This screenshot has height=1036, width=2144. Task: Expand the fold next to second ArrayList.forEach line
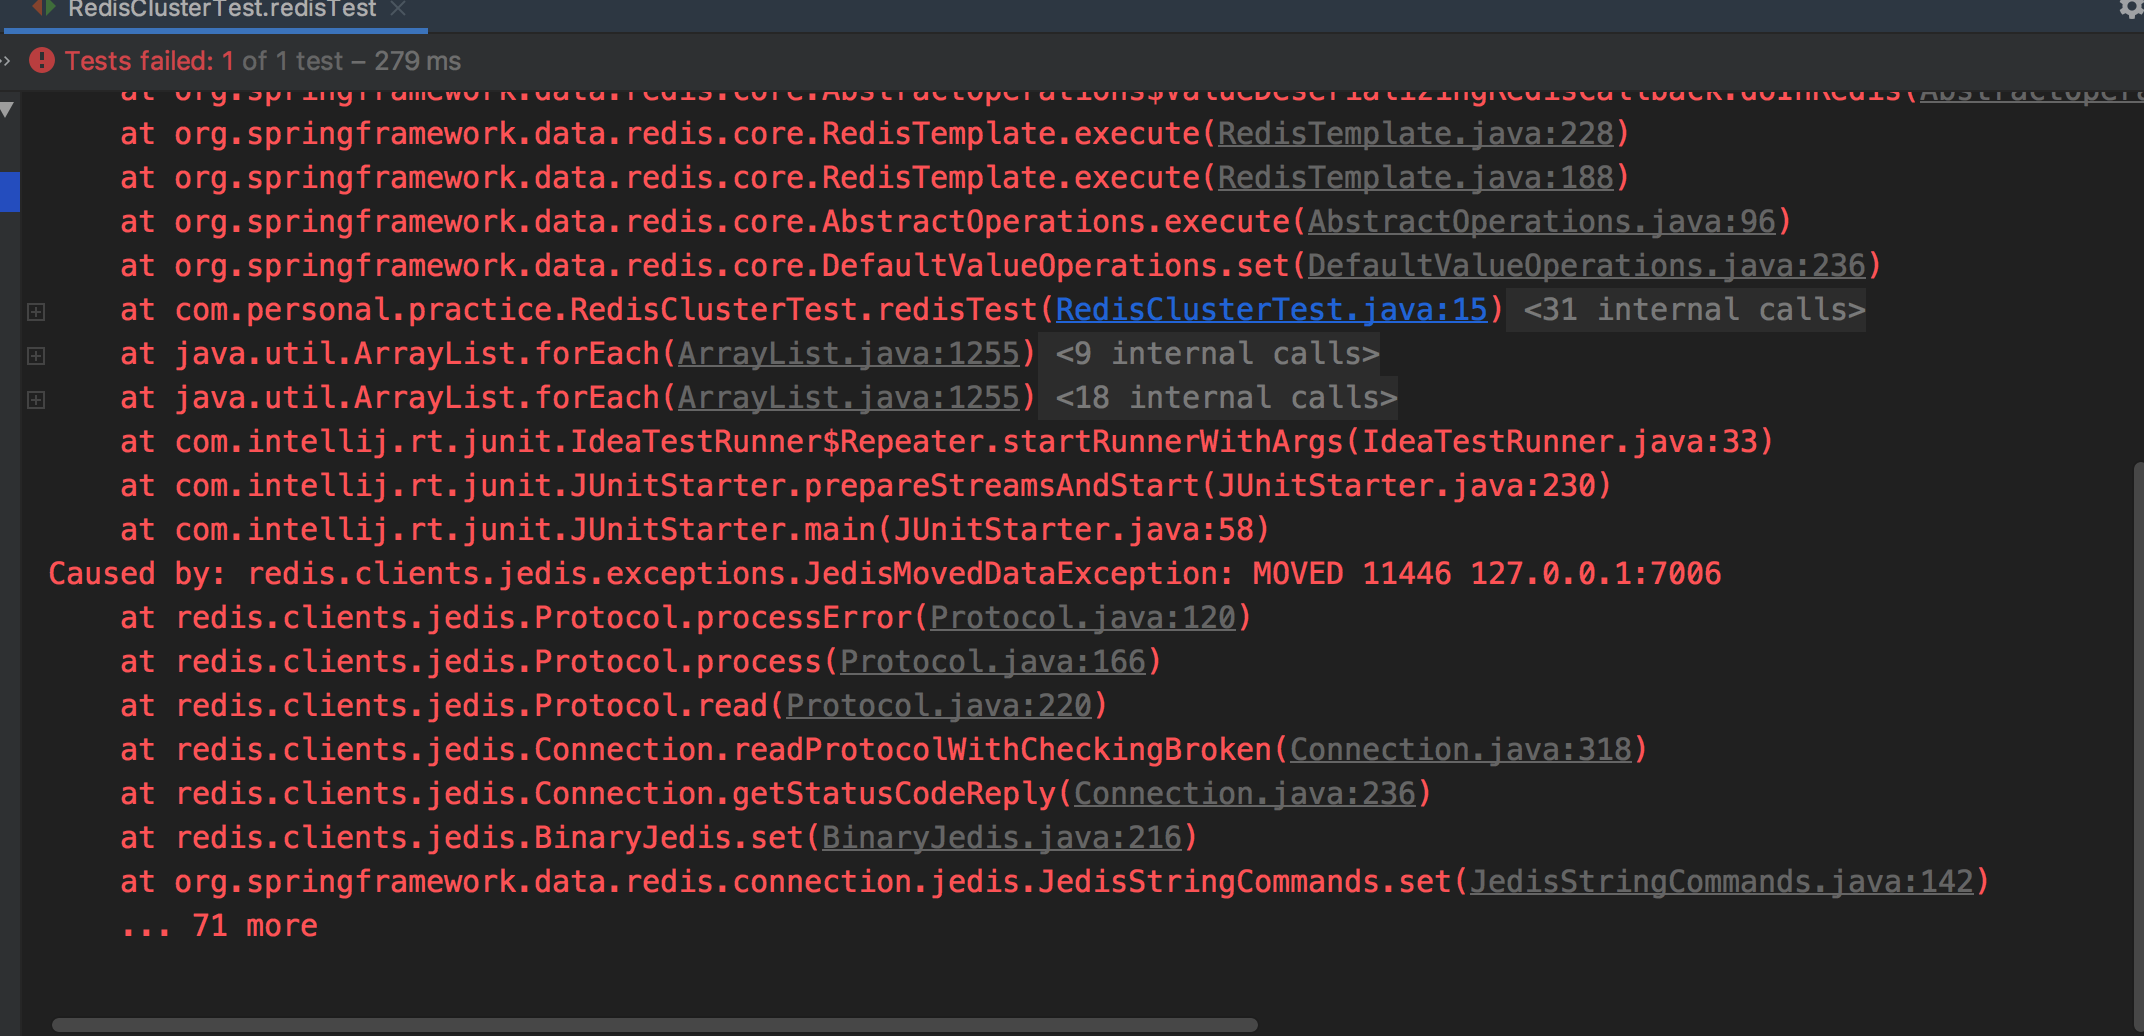(36, 399)
